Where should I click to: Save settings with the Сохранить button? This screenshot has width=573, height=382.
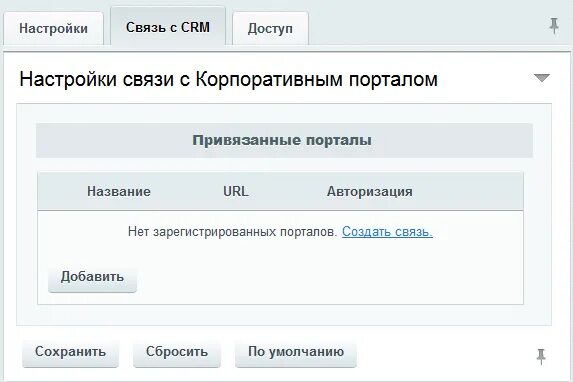[71, 352]
